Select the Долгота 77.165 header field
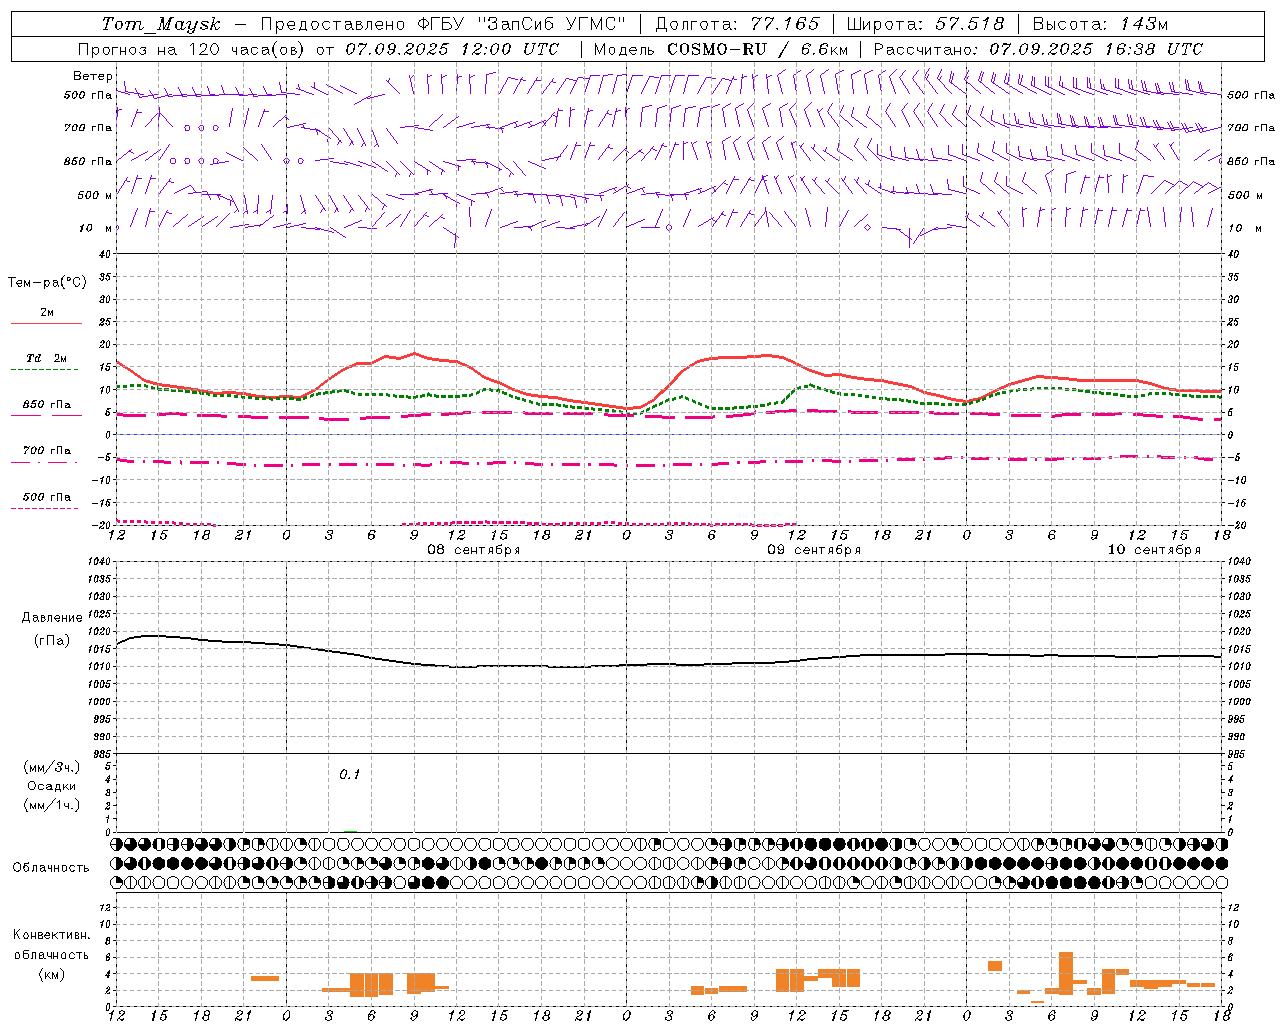This screenshot has height=1024, width=1280. pyautogui.click(x=737, y=24)
